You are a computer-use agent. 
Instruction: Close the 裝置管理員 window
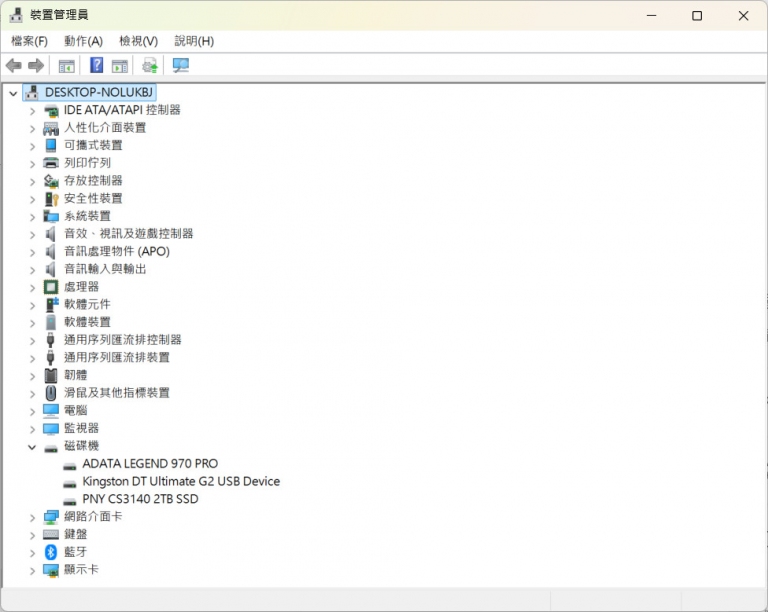pos(744,16)
